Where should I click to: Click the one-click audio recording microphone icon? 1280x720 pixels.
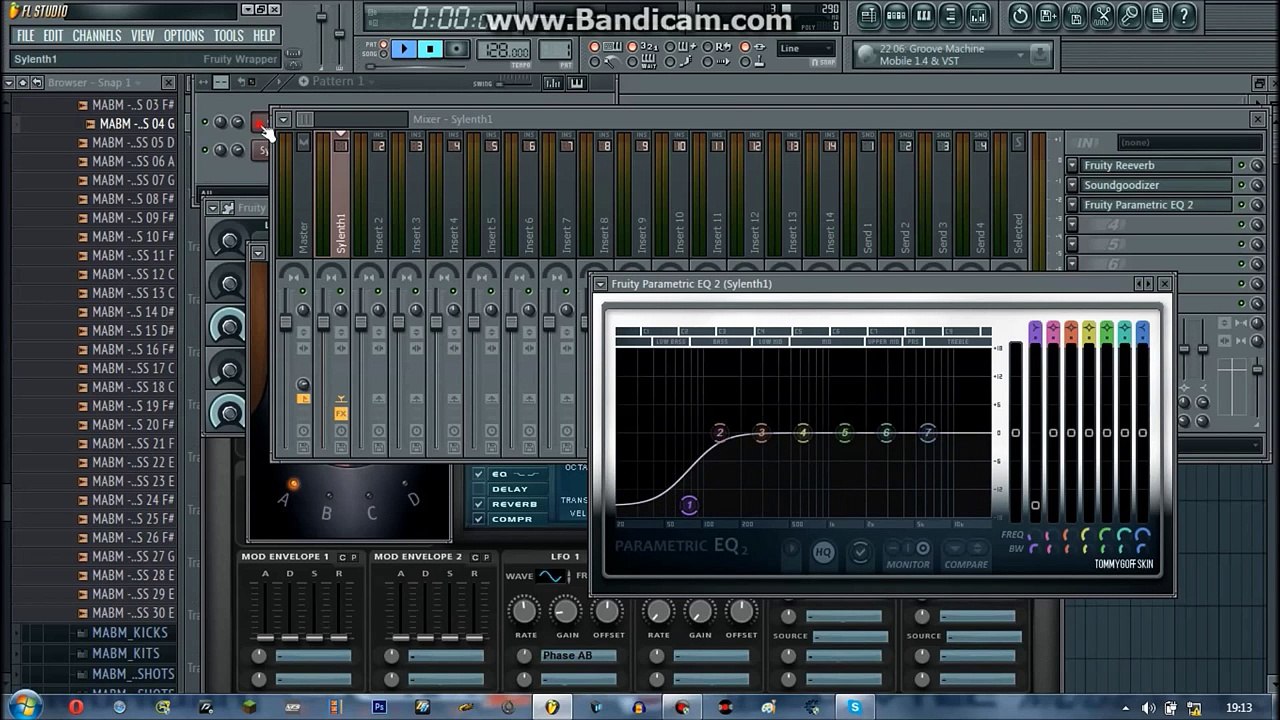(1128, 15)
